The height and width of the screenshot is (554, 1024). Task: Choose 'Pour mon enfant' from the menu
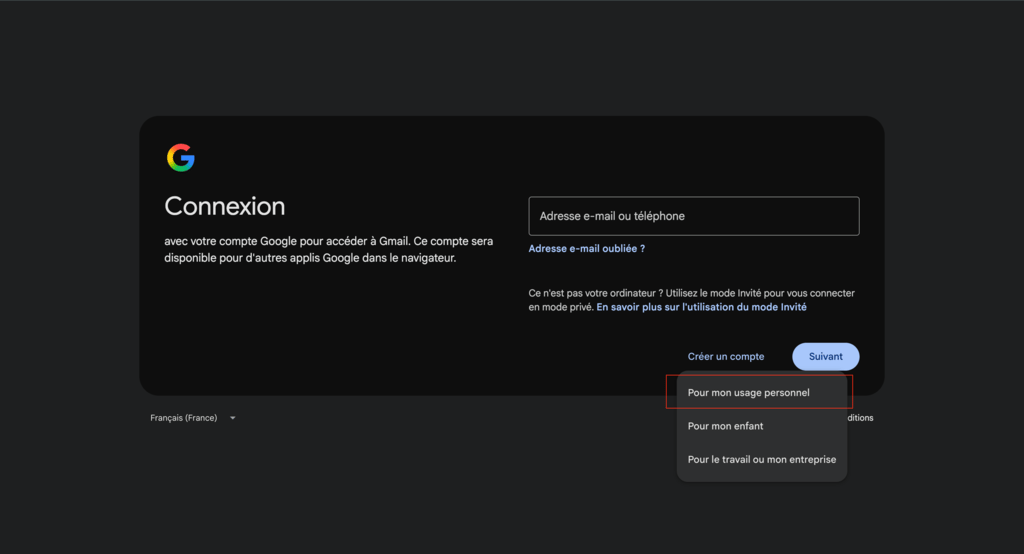pos(761,426)
